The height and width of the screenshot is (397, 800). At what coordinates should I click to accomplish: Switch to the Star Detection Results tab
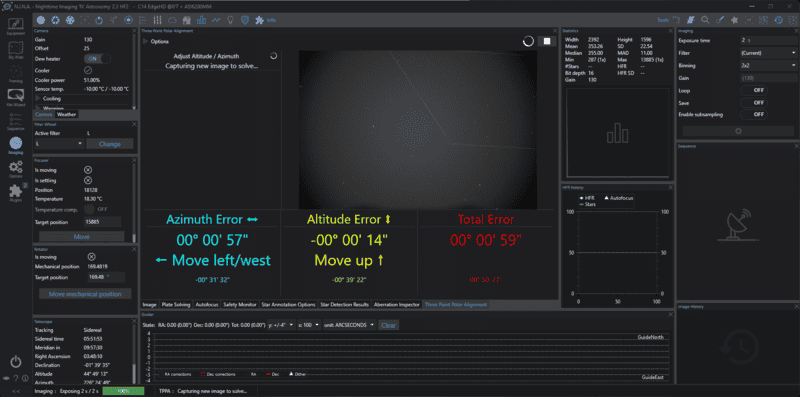click(x=344, y=305)
